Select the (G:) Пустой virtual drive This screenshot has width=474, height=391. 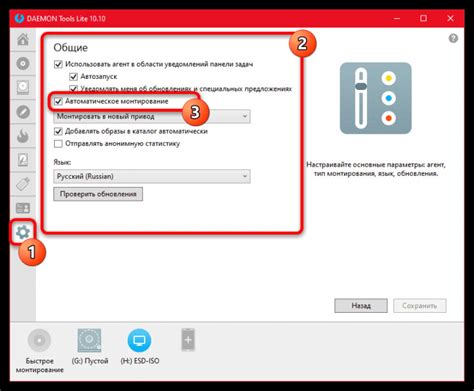(x=89, y=340)
